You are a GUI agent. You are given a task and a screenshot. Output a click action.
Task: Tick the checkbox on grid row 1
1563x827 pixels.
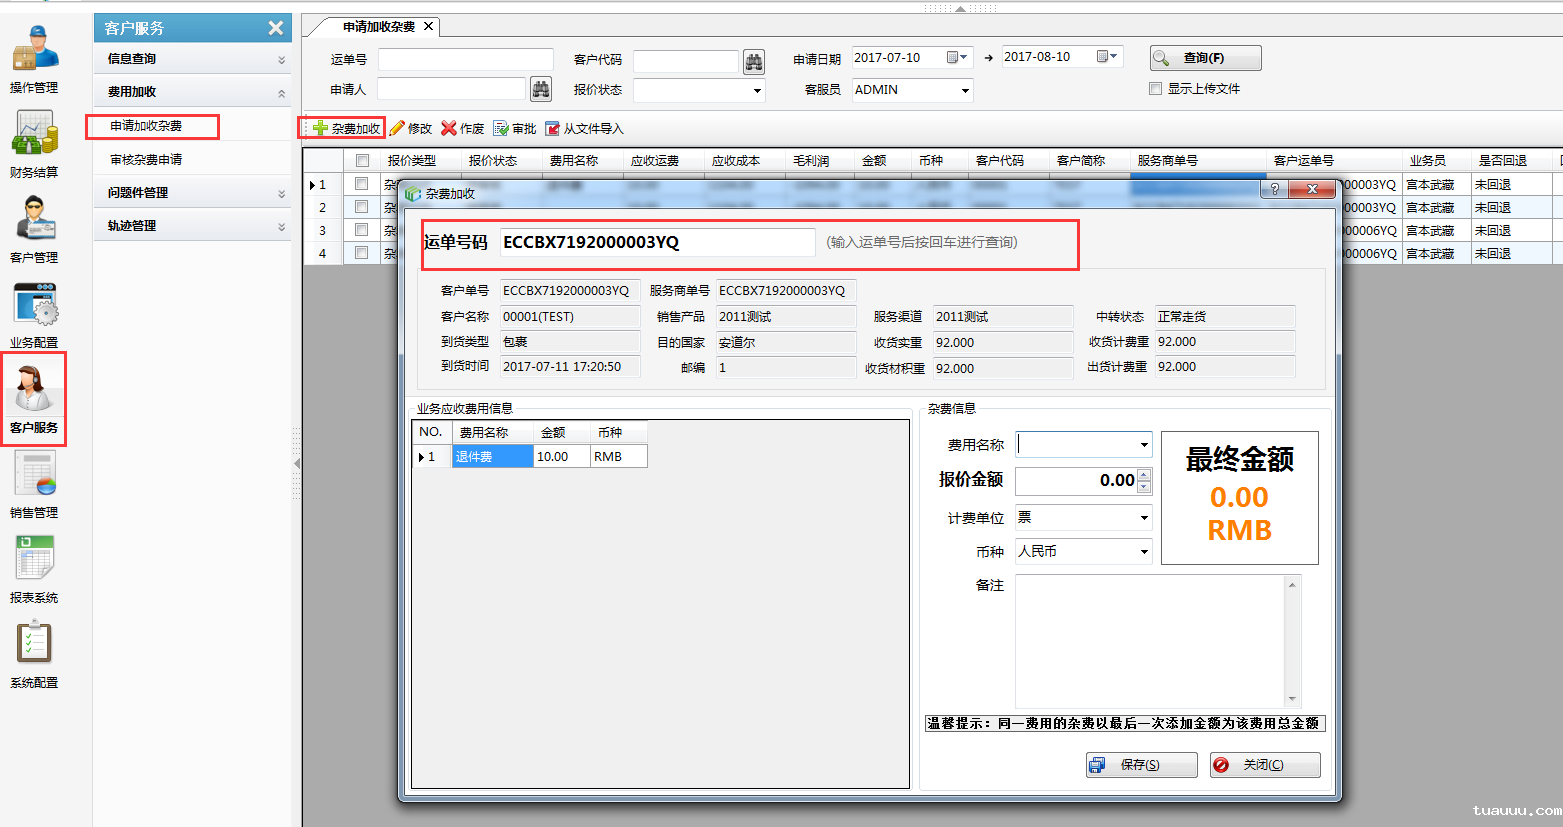[361, 184]
